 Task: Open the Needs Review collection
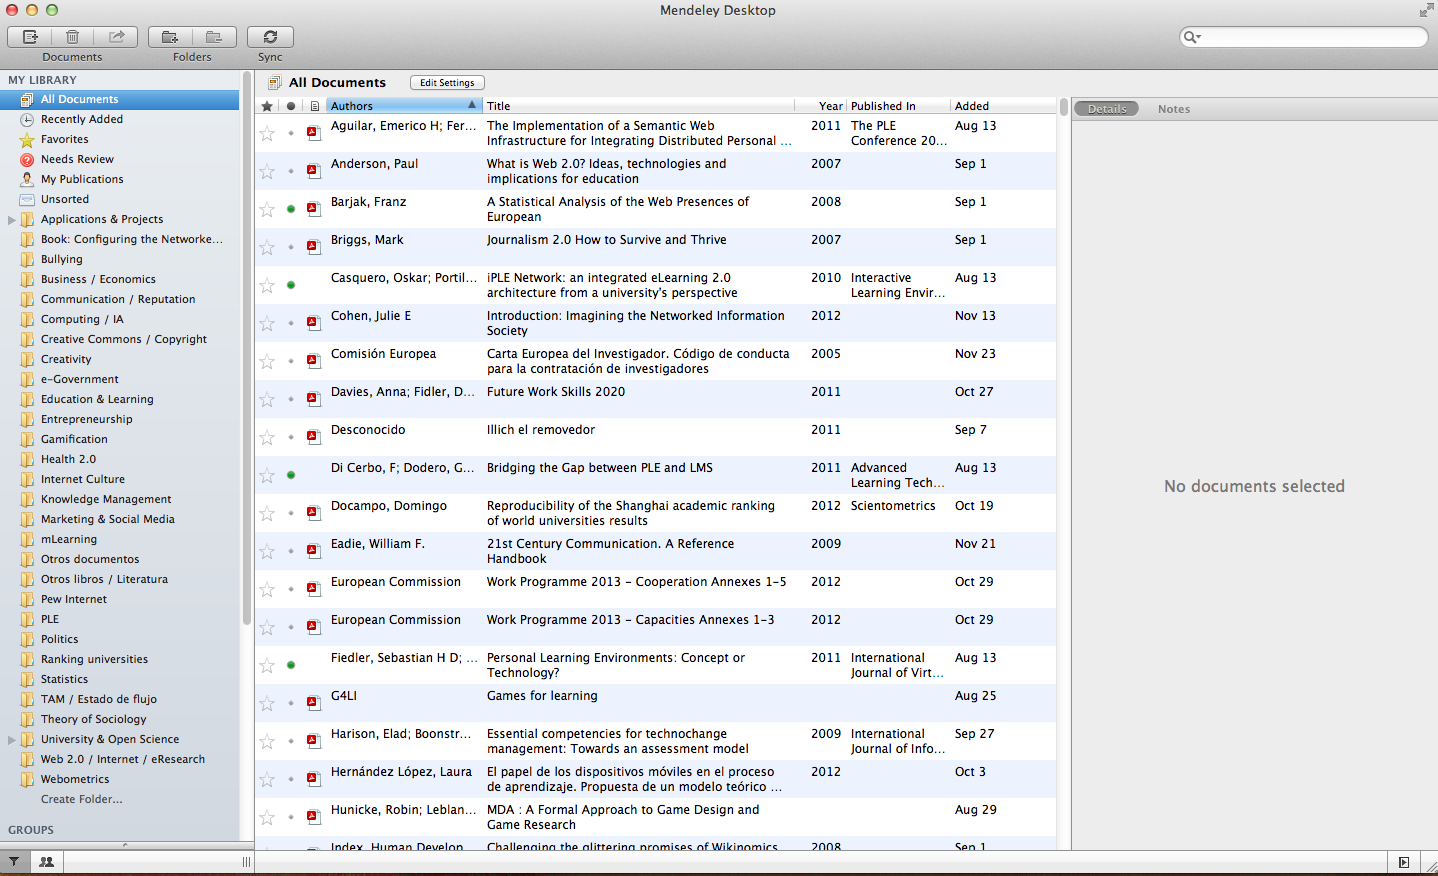77,159
